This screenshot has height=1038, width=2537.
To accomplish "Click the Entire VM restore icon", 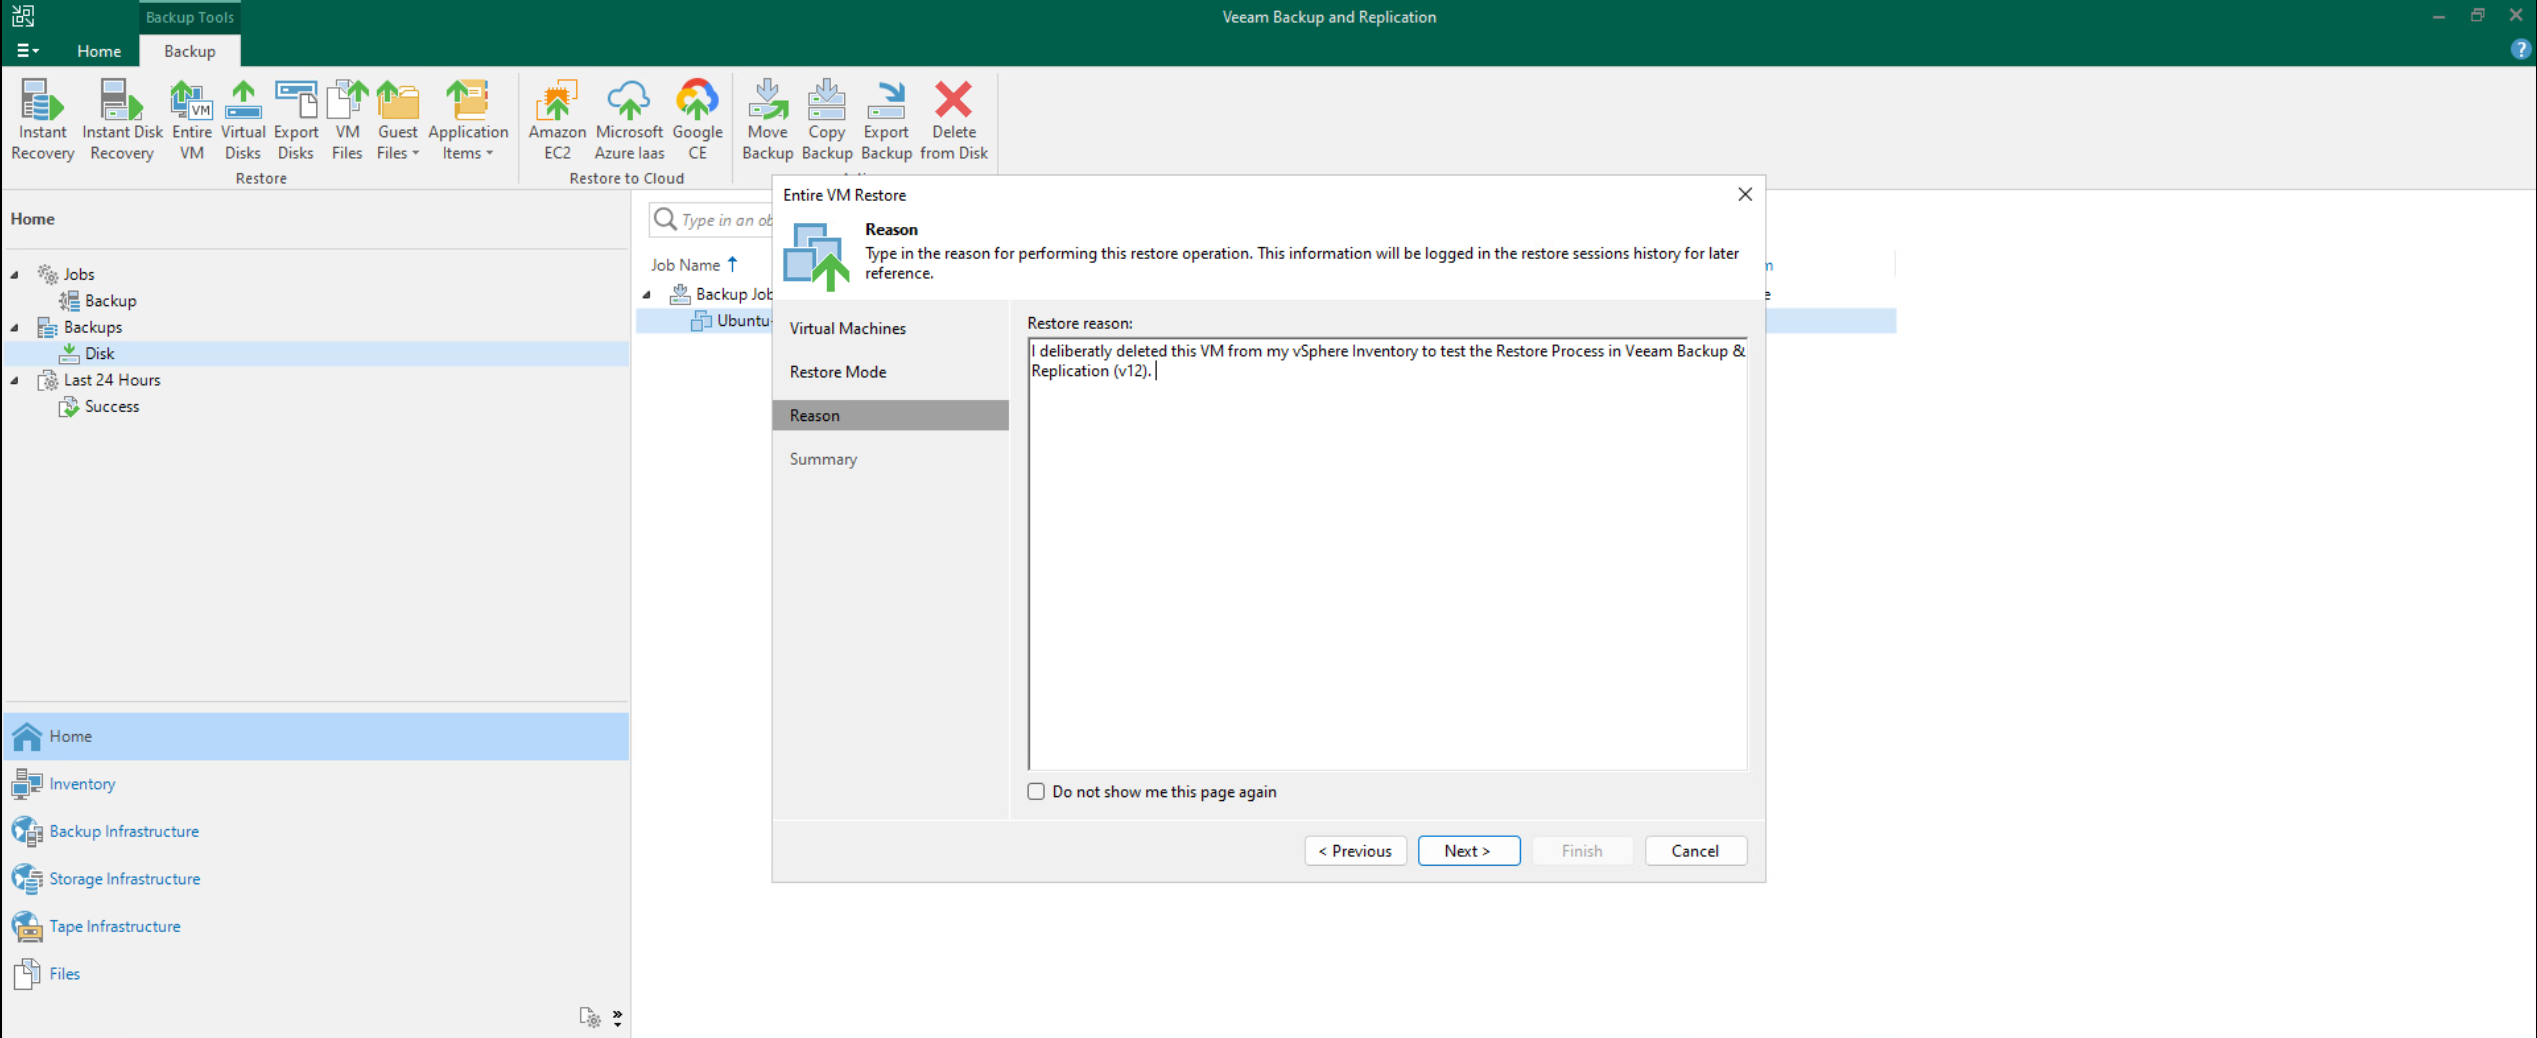I will 191,120.
